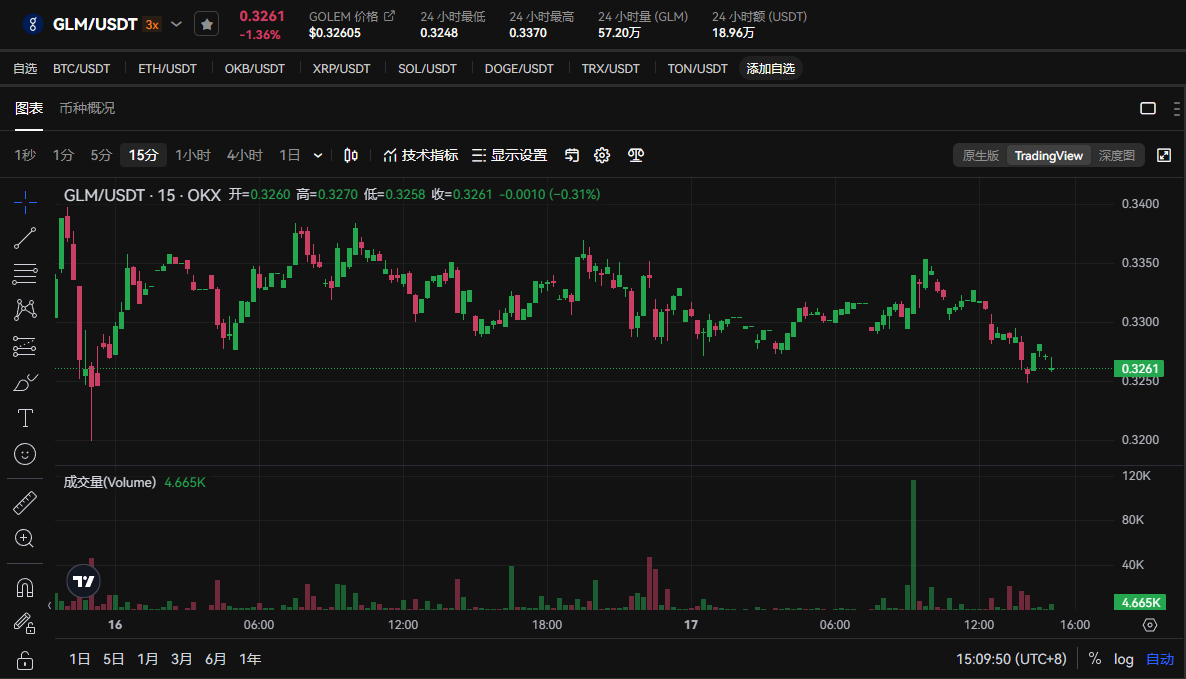Open chart settings gear icon

tap(602, 155)
